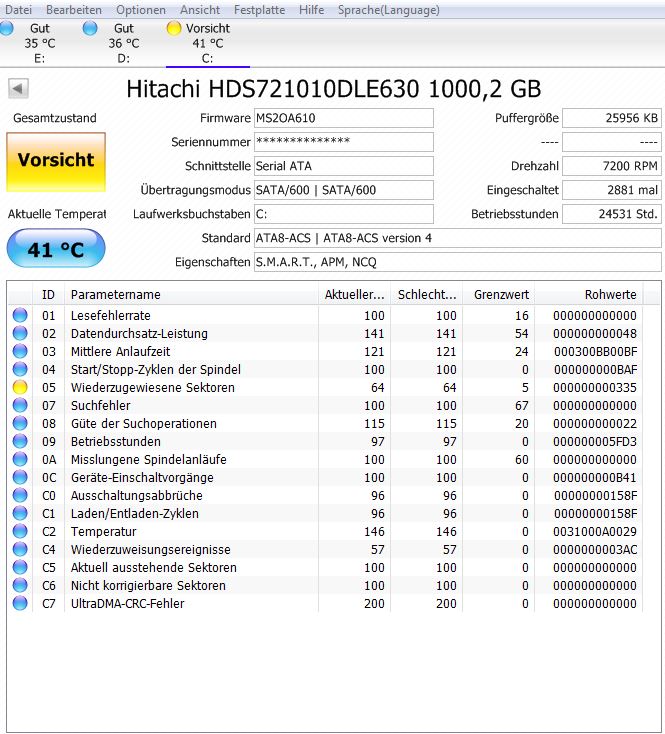
Task: Click status icon for Start/Stopp-Zyklen der Spindel
Action: pos(20,369)
